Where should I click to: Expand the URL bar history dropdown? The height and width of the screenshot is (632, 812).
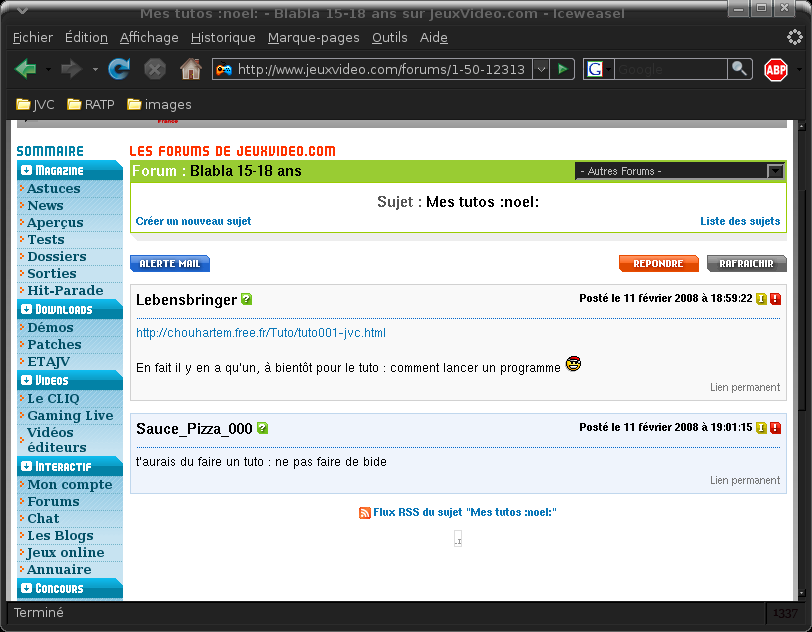tap(541, 69)
